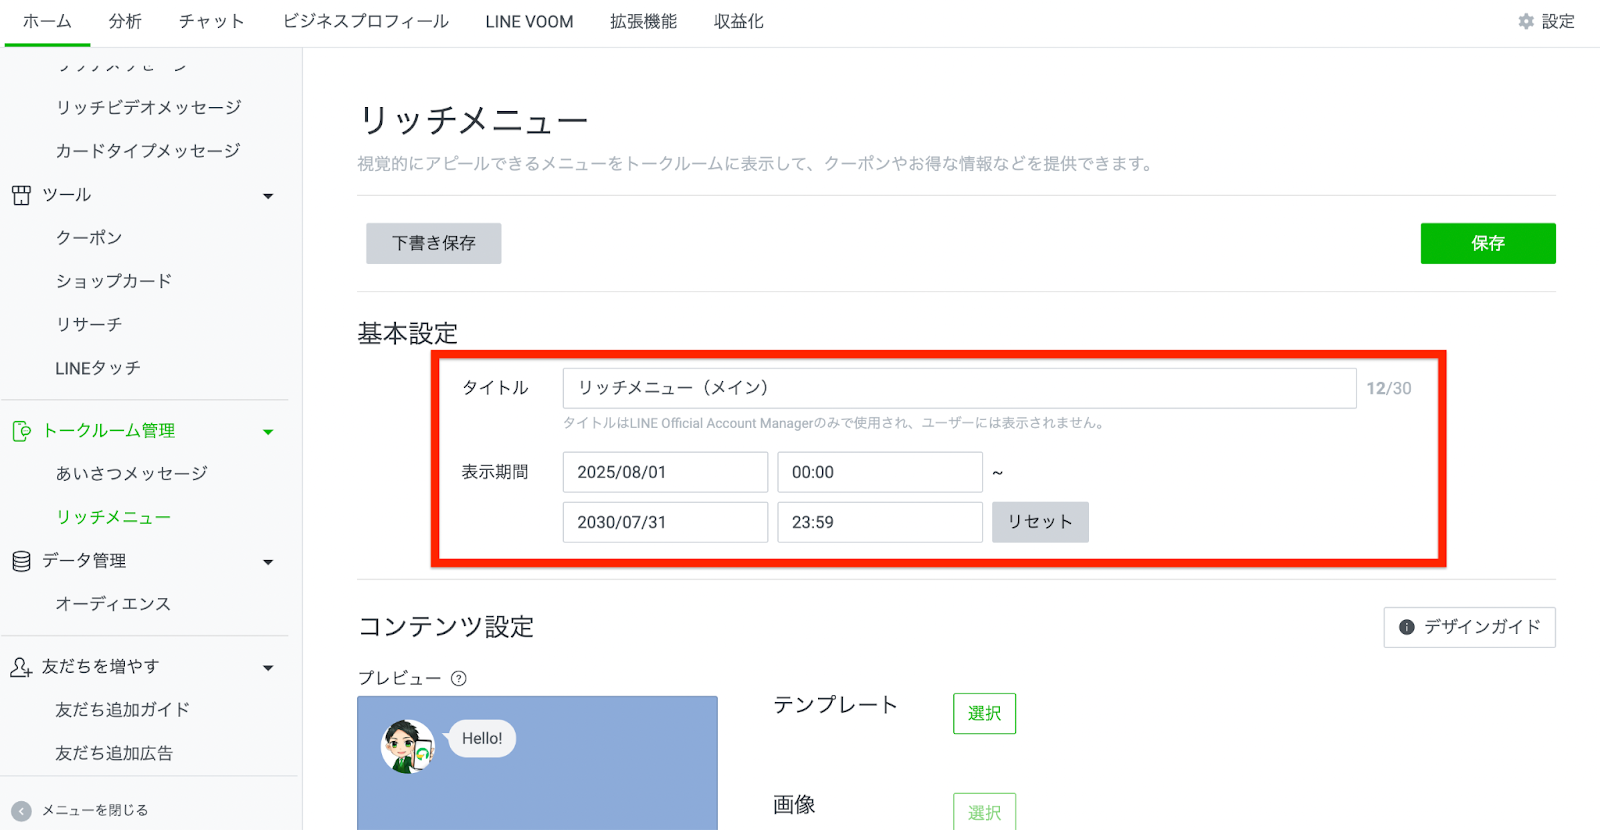Click the talk room management icon
The image size is (1600, 830).
pos(21,431)
